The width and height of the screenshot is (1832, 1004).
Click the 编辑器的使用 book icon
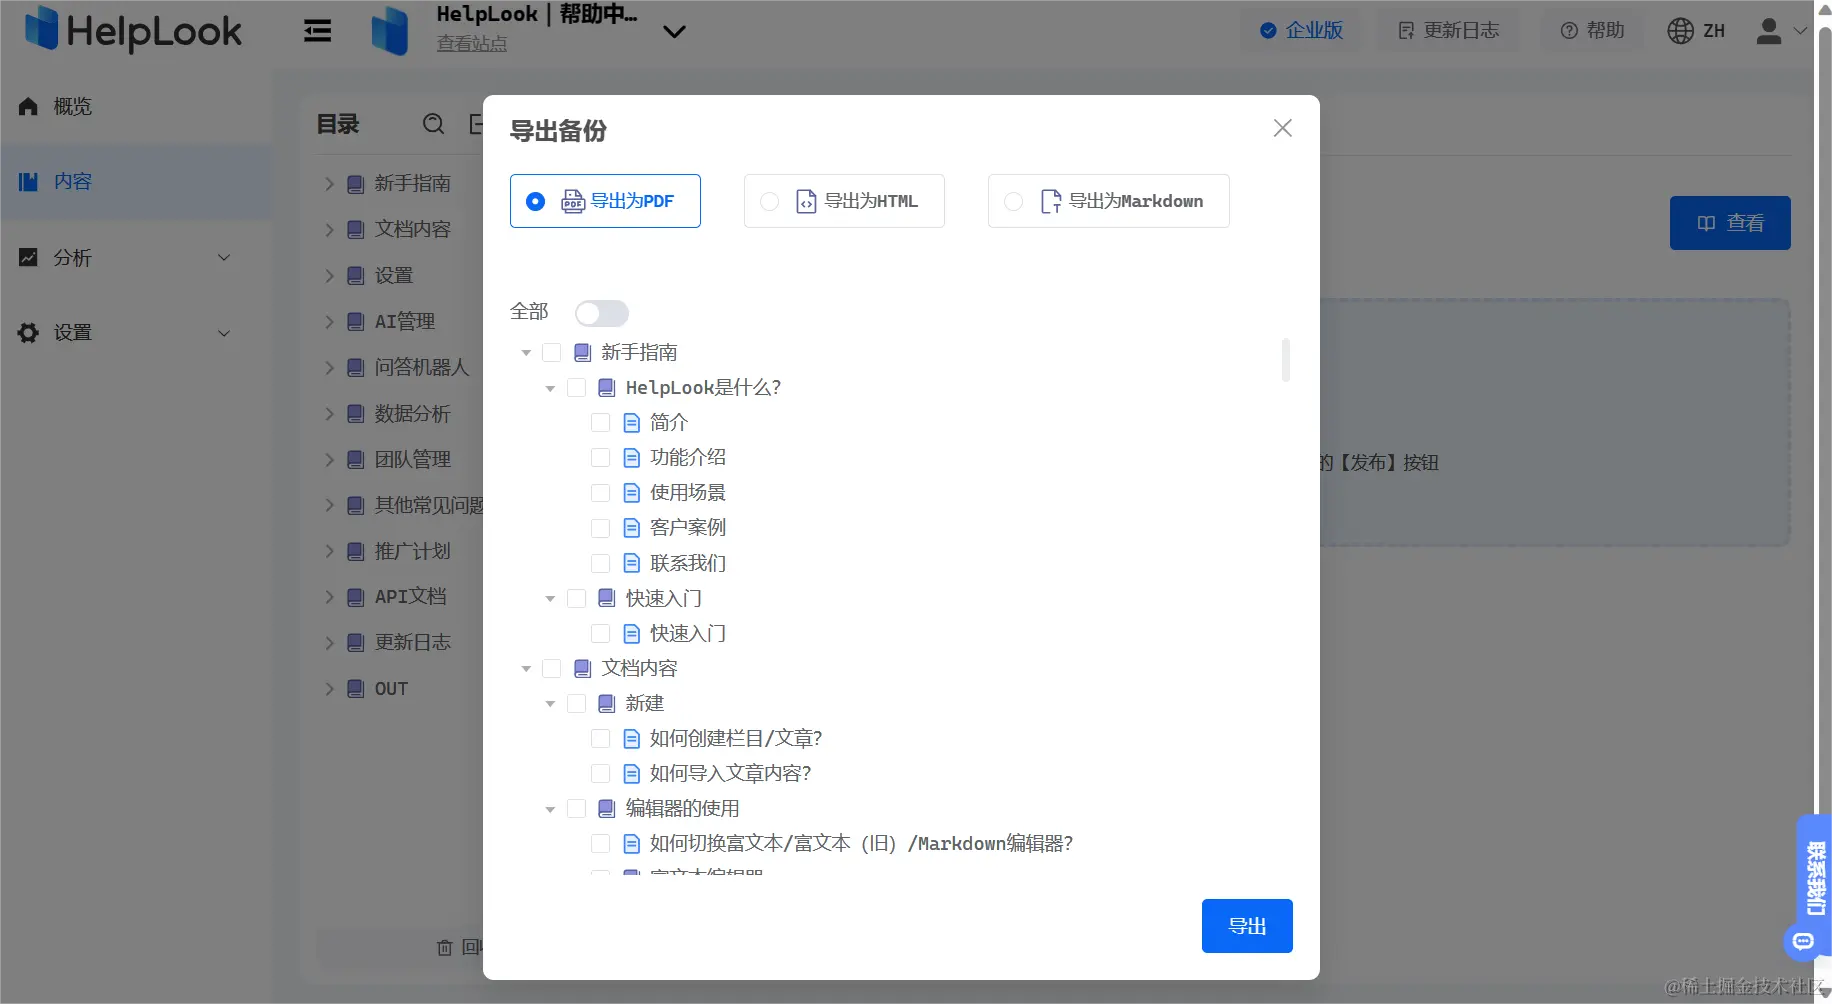click(606, 808)
